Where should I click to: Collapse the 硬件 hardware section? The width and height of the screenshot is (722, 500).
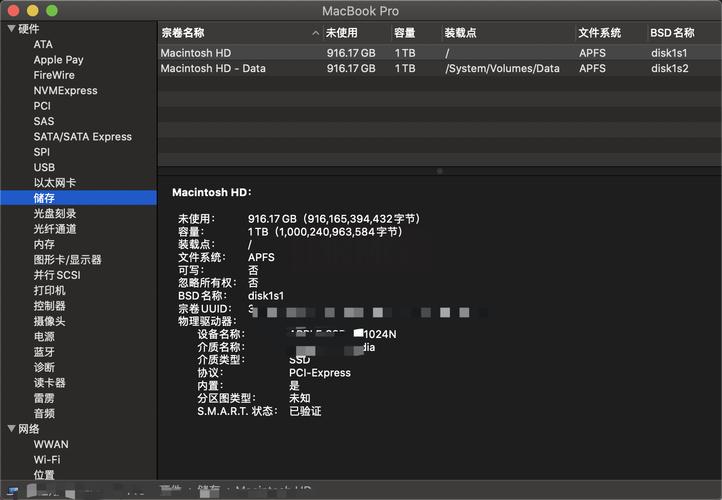(12, 29)
